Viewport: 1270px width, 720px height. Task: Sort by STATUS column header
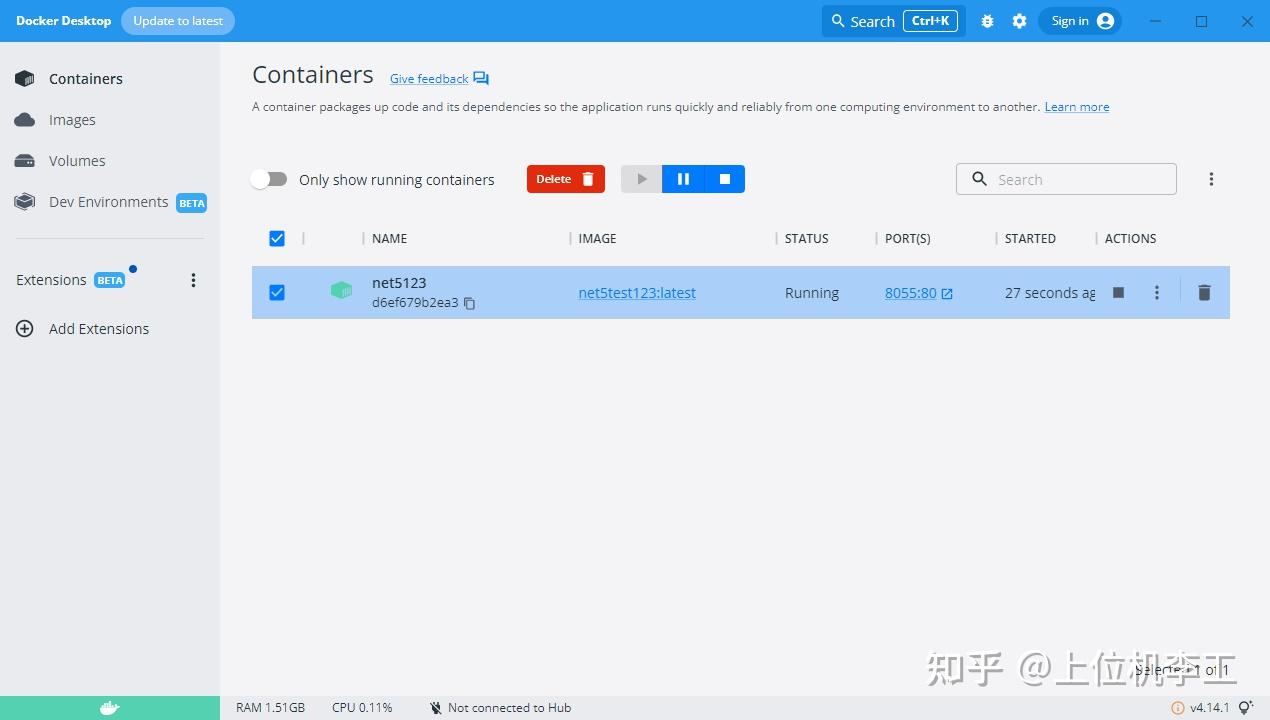(807, 238)
